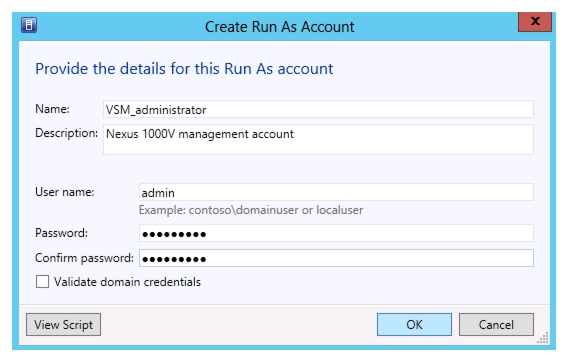Click the resize grip at the dialog corner

click(543, 338)
